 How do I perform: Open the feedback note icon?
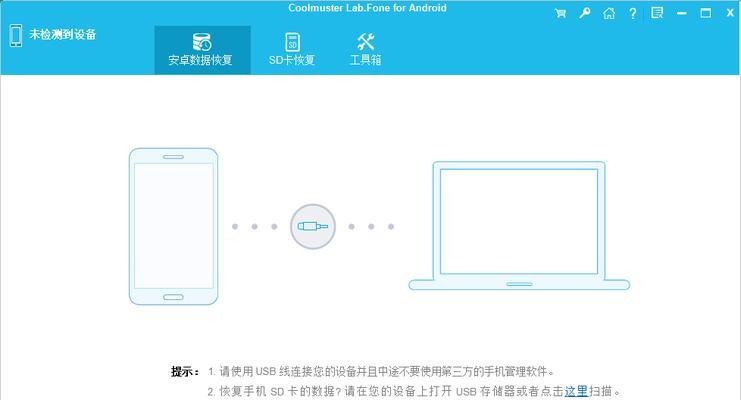[x=657, y=13]
